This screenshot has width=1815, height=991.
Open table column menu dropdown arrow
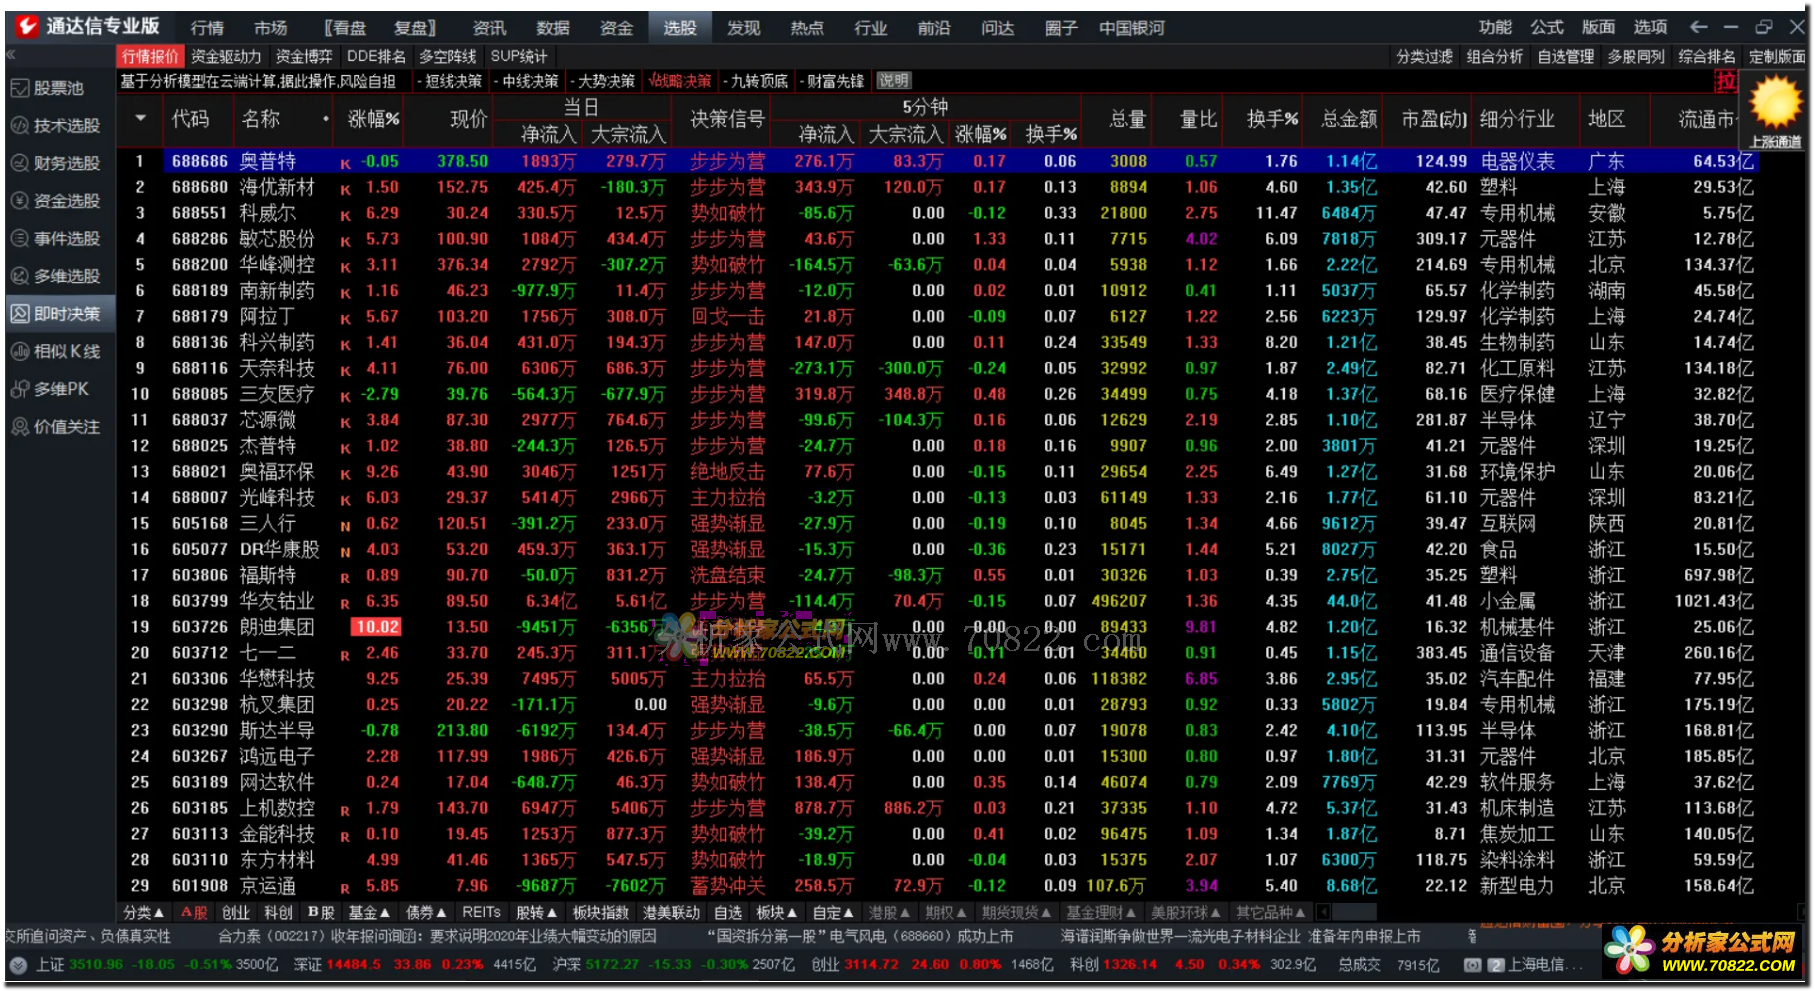click(x=140, y=119)
